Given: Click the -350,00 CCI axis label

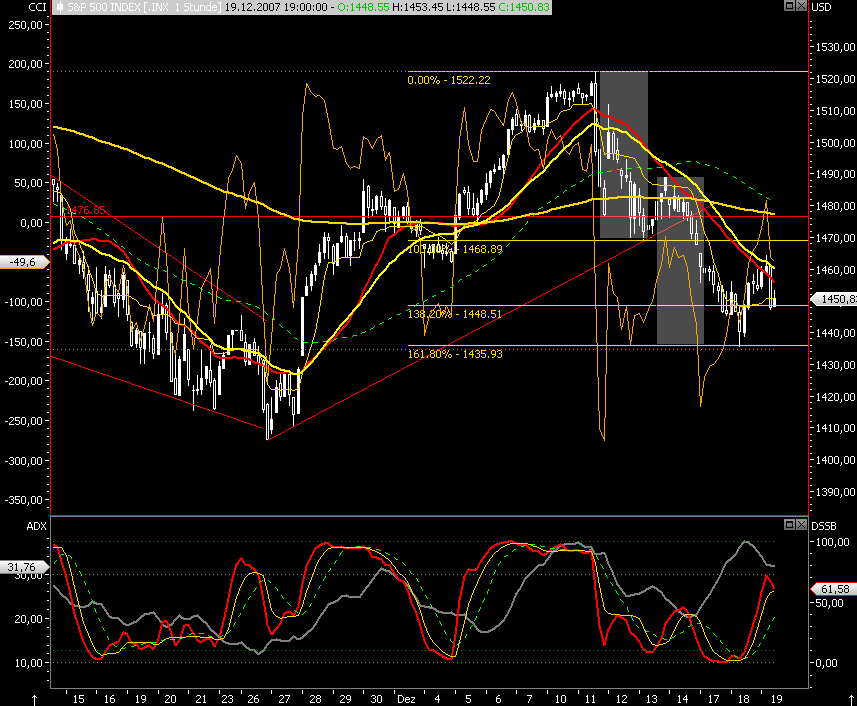Looking at the screenshot, I should tap(24, 500).
